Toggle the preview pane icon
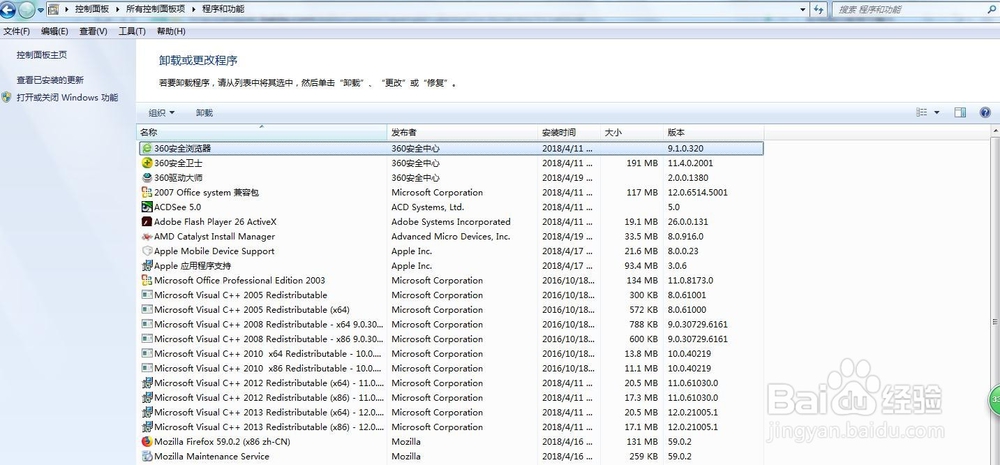Image resolution: width=1000 pixels, height=465 pixels. [x=960, y=113]
